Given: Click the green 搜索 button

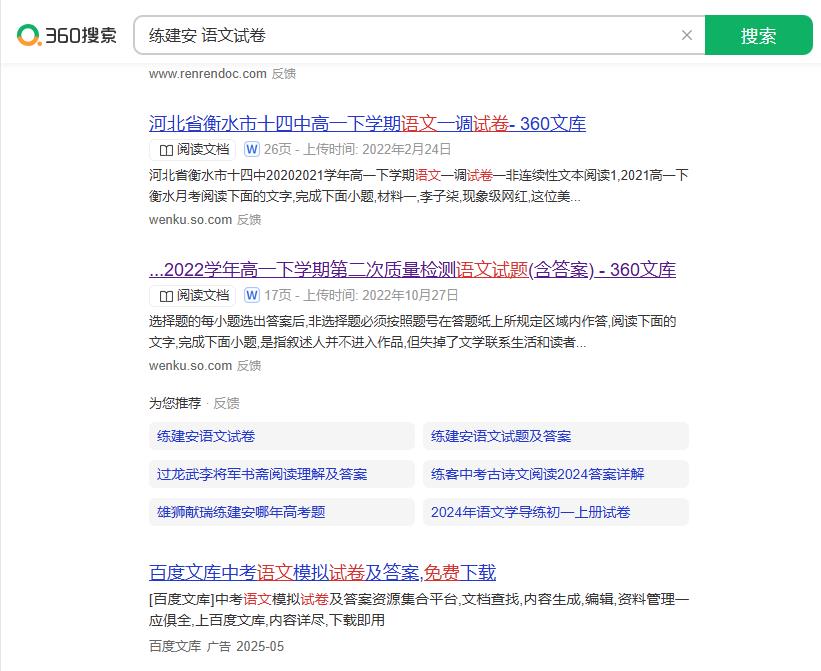Looking at the screenshot, I should pos(758,35).
